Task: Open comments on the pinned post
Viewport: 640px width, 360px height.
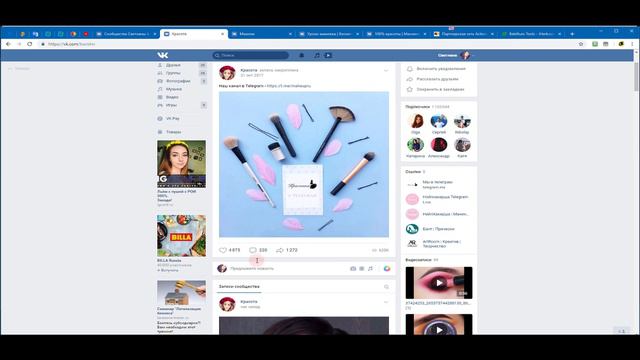Action: [253, 250]
